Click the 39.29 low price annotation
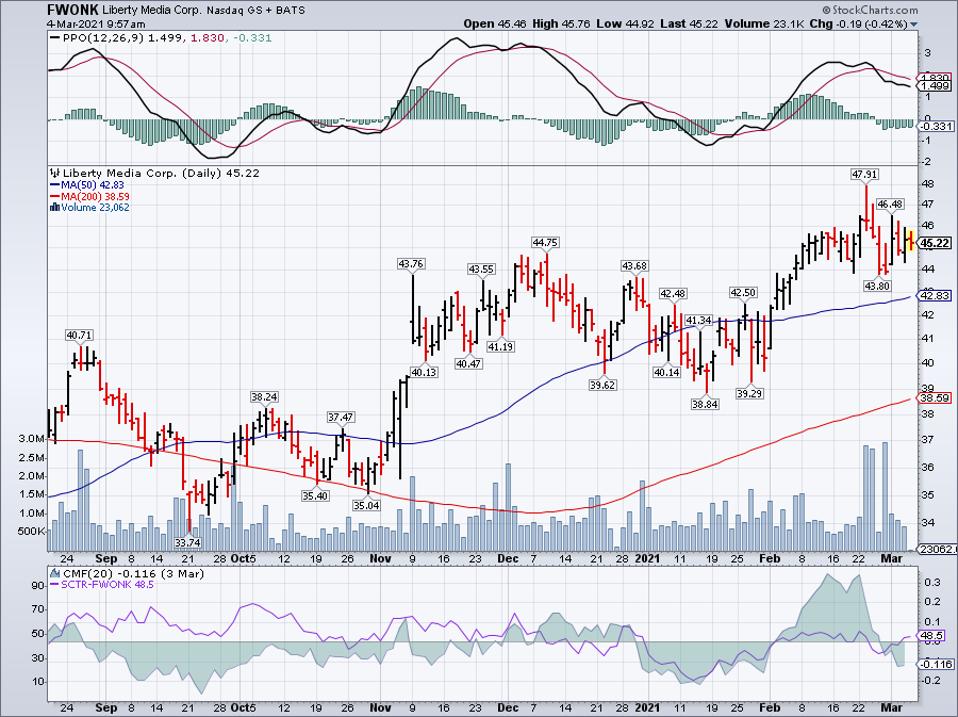958x717 pixels. coord(750,394)
